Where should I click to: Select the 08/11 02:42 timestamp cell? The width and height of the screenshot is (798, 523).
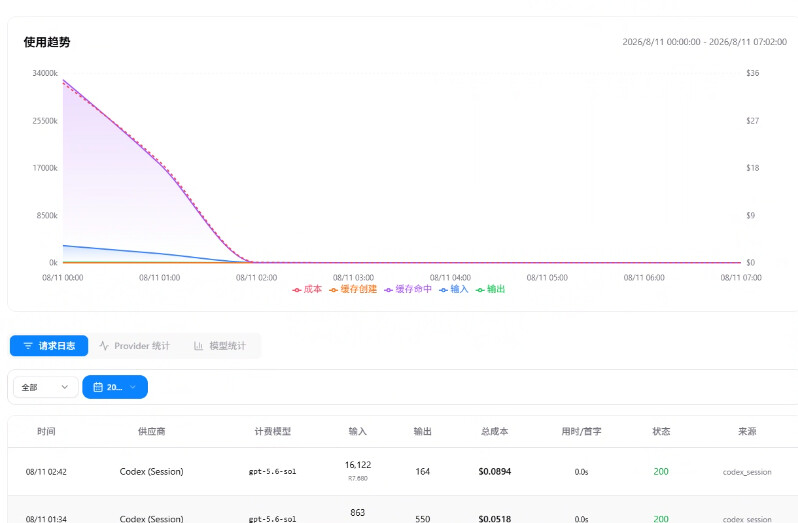pos(46,472)
